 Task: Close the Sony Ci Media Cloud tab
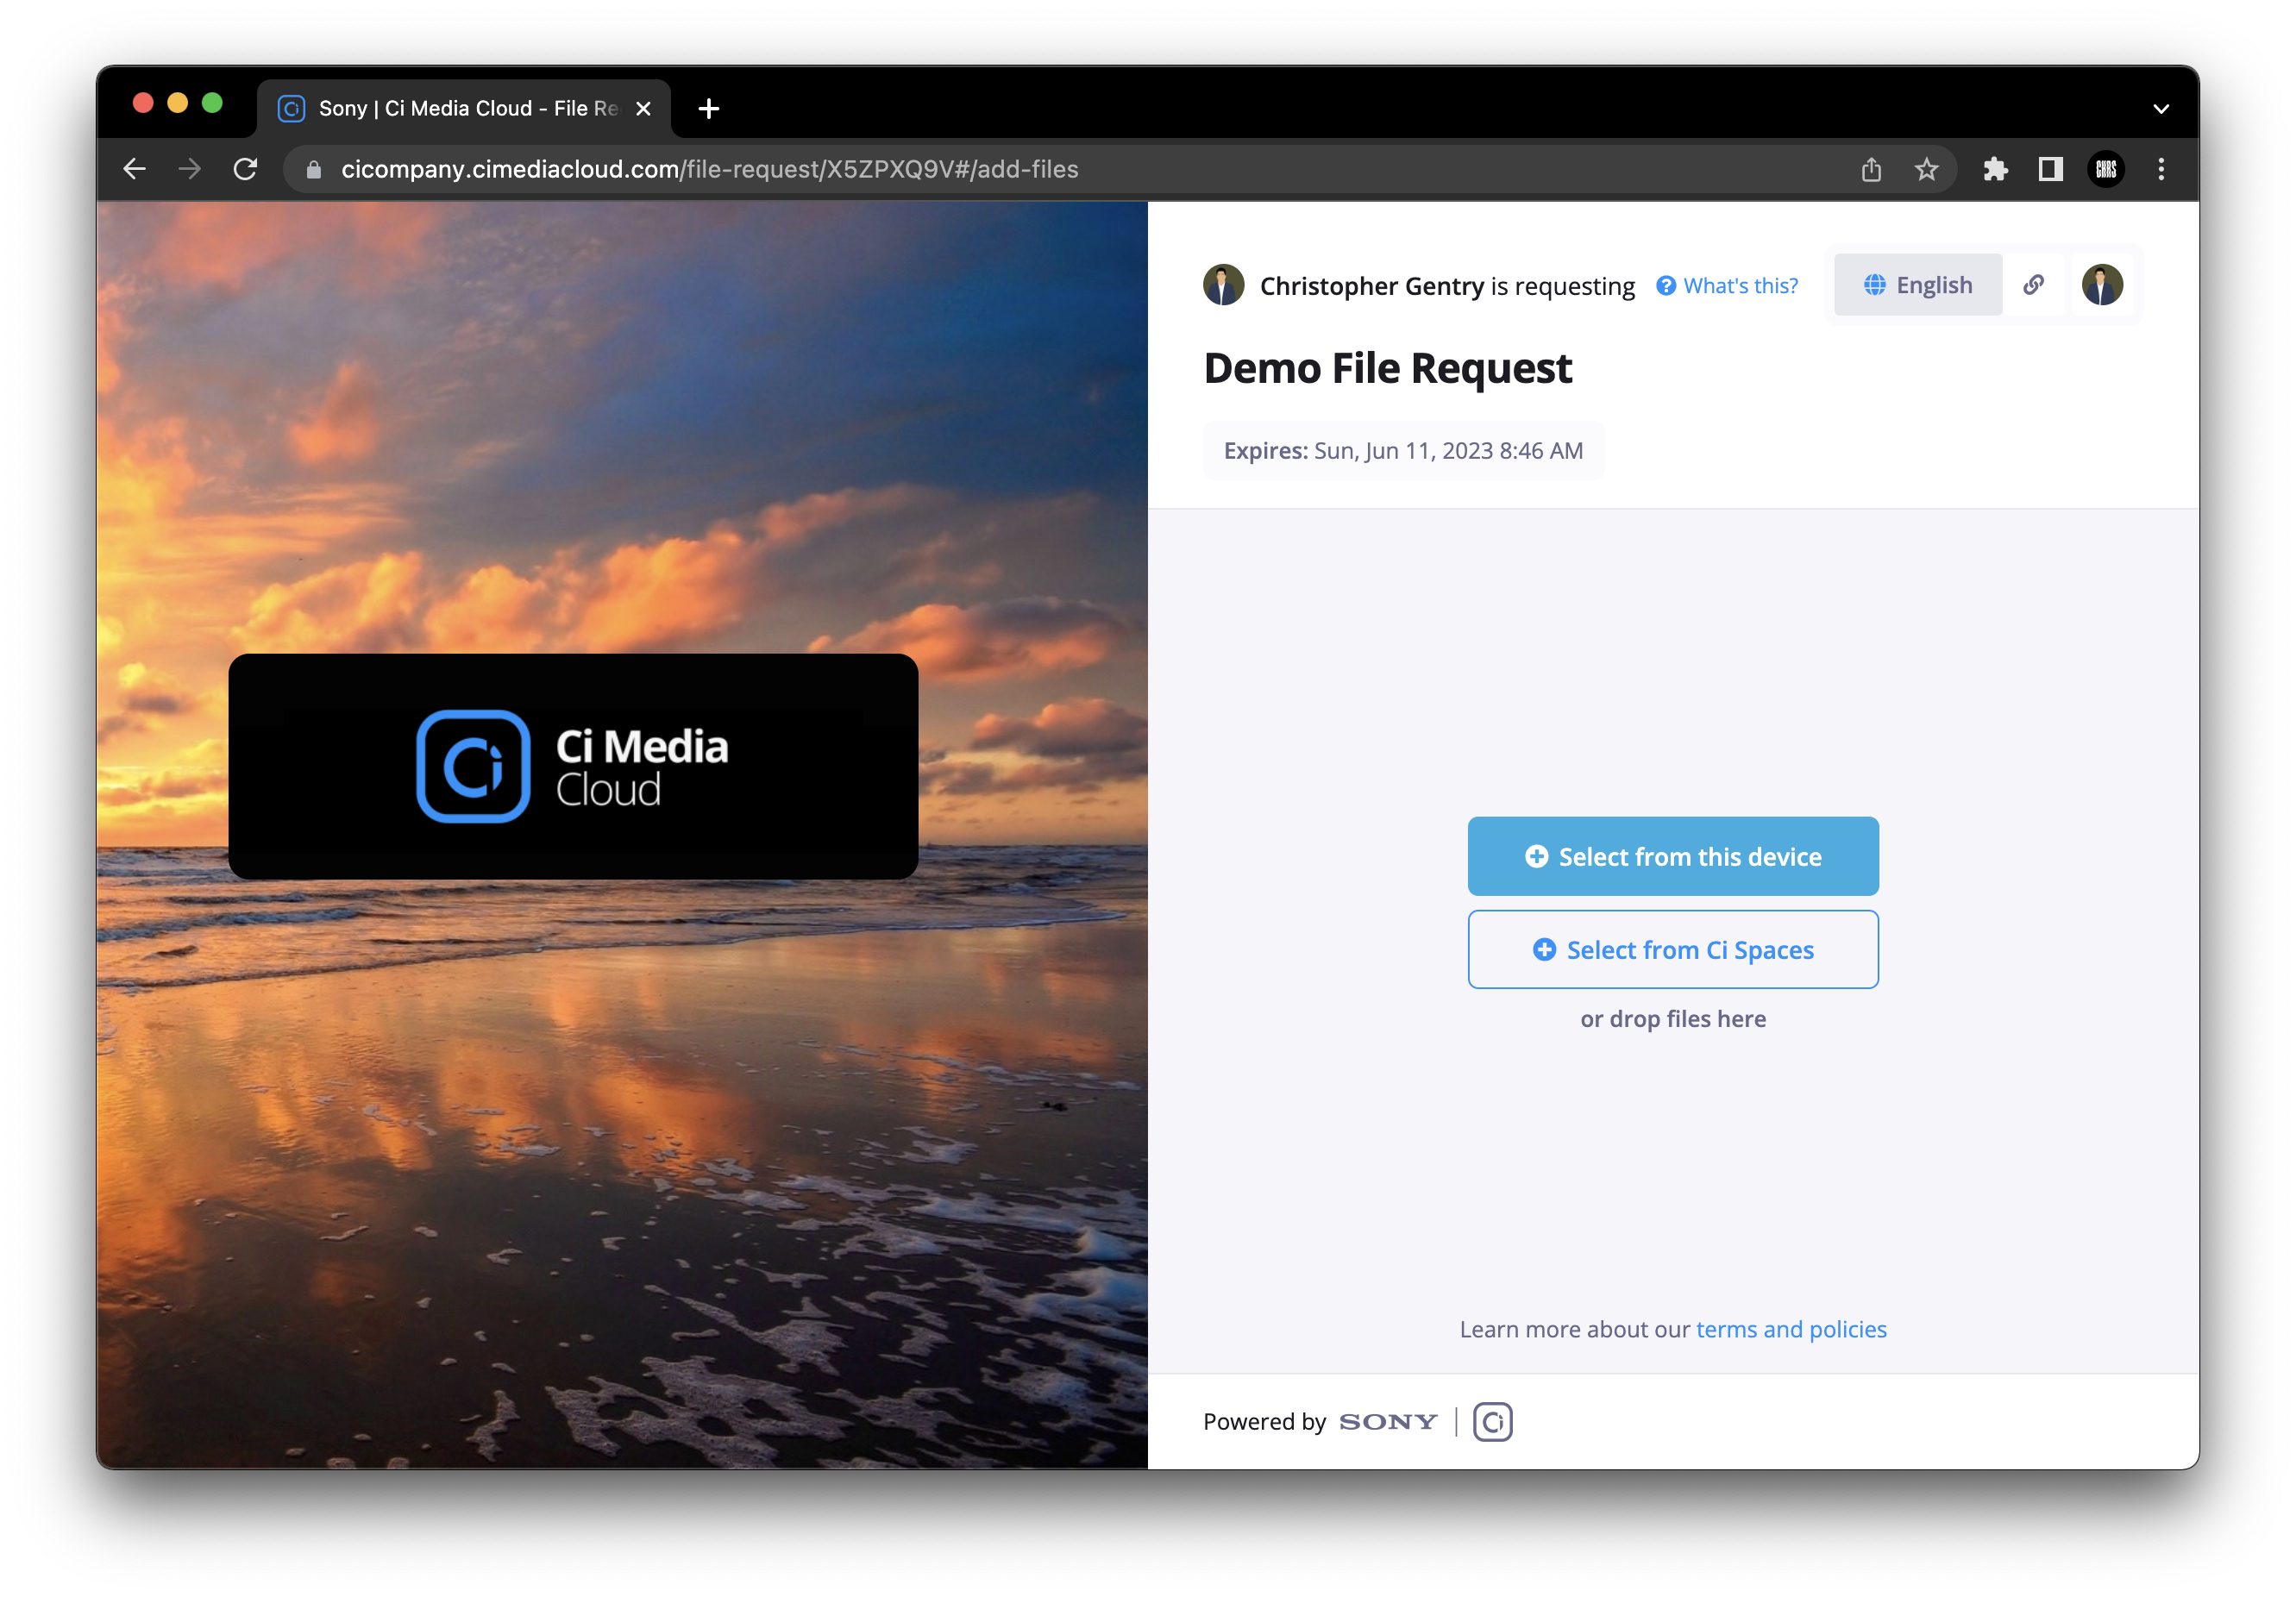click(643, 109)
